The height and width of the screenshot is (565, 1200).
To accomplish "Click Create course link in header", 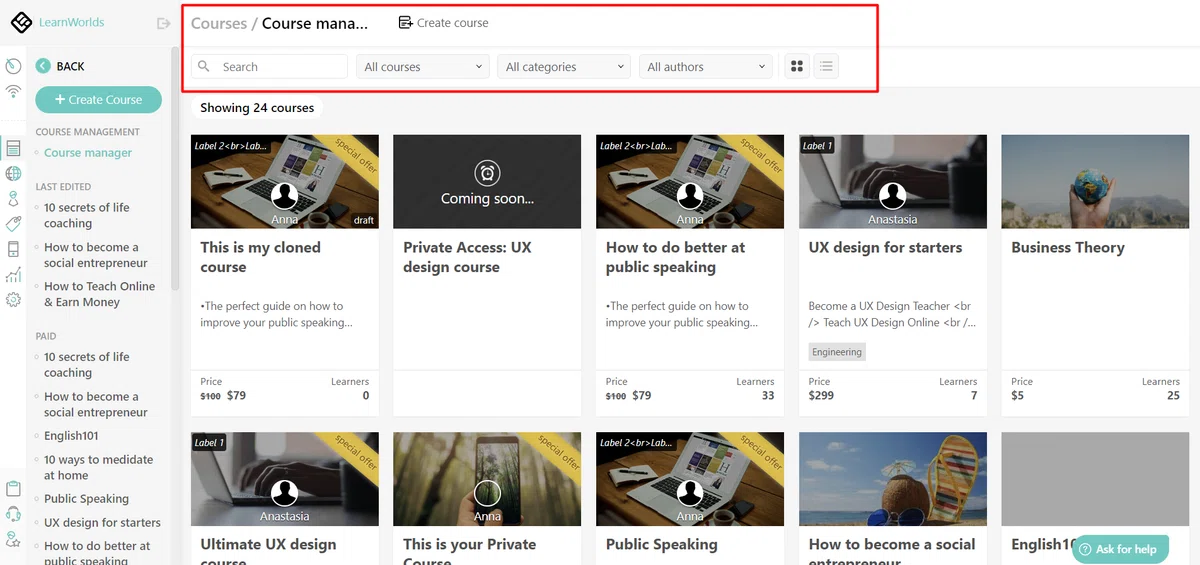I will (443, 23).
